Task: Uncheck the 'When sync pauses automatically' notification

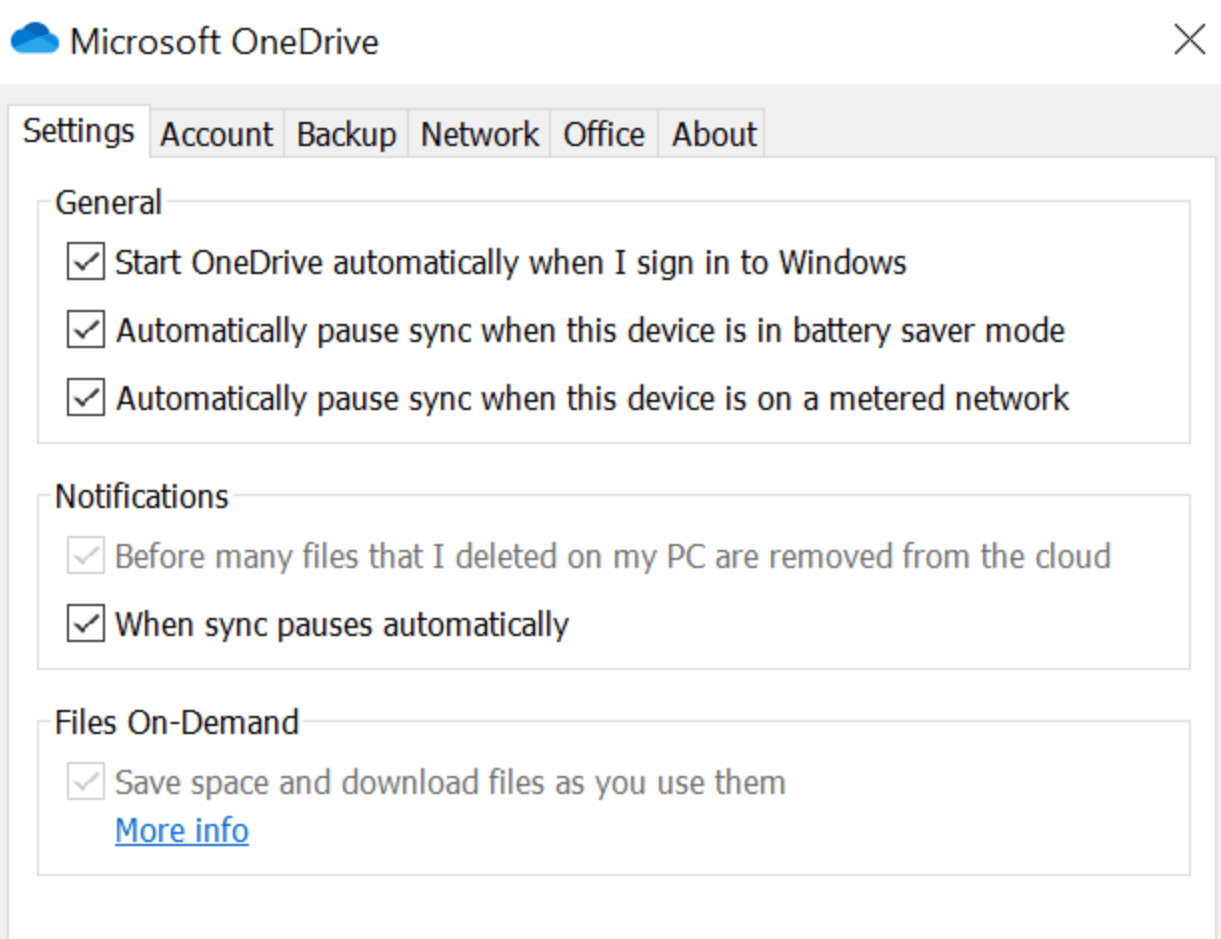Action: [86, 624]
